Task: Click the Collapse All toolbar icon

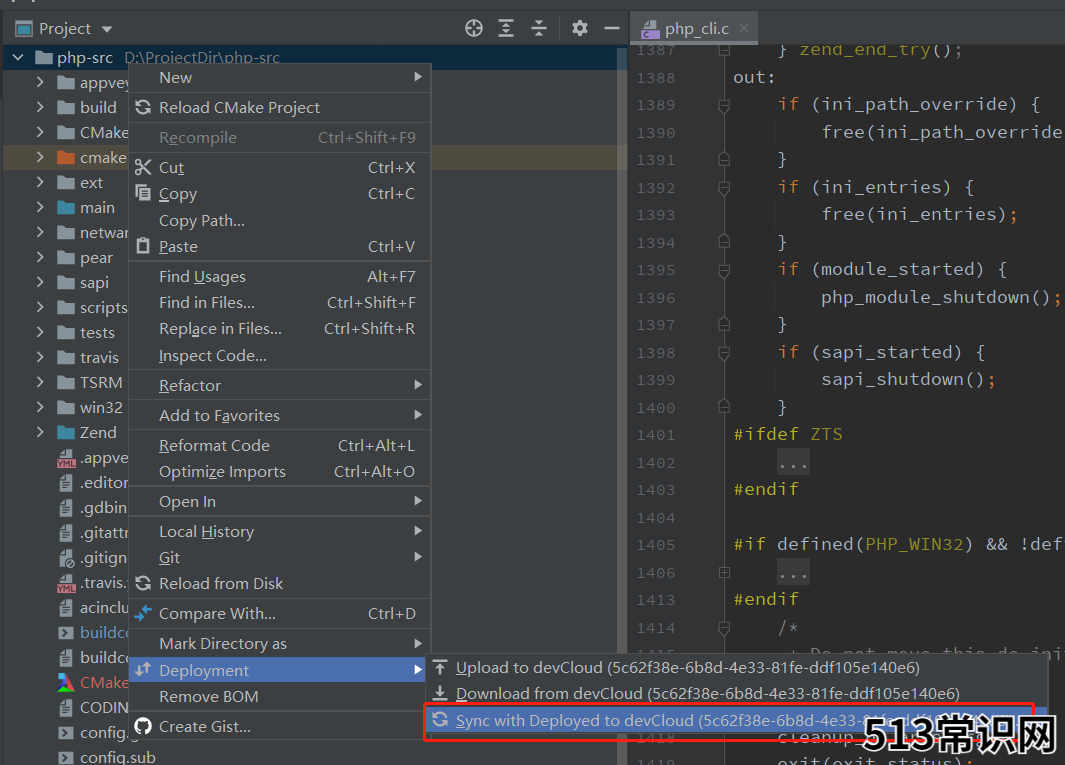Action: pos(539,29)
